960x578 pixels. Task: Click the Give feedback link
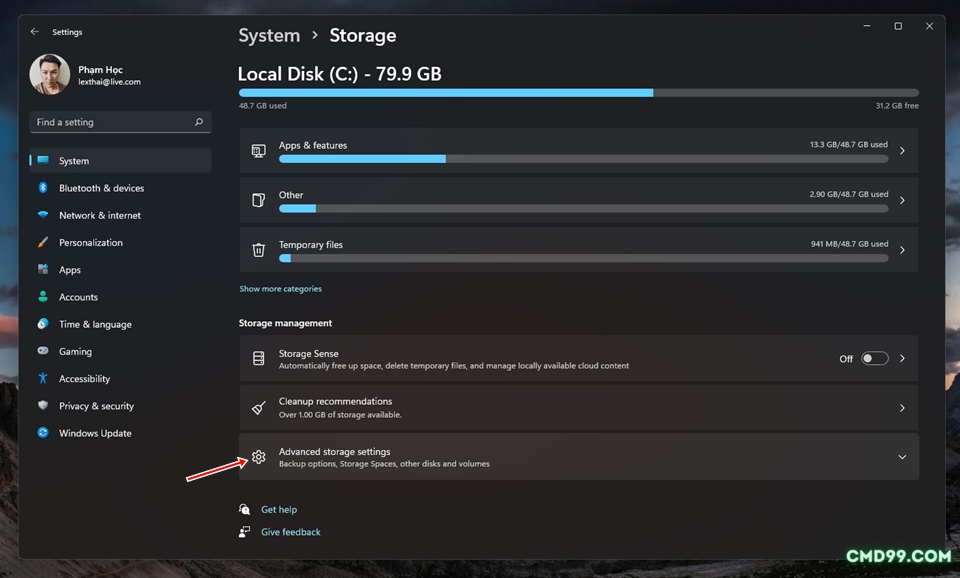[x=291, y=532]
